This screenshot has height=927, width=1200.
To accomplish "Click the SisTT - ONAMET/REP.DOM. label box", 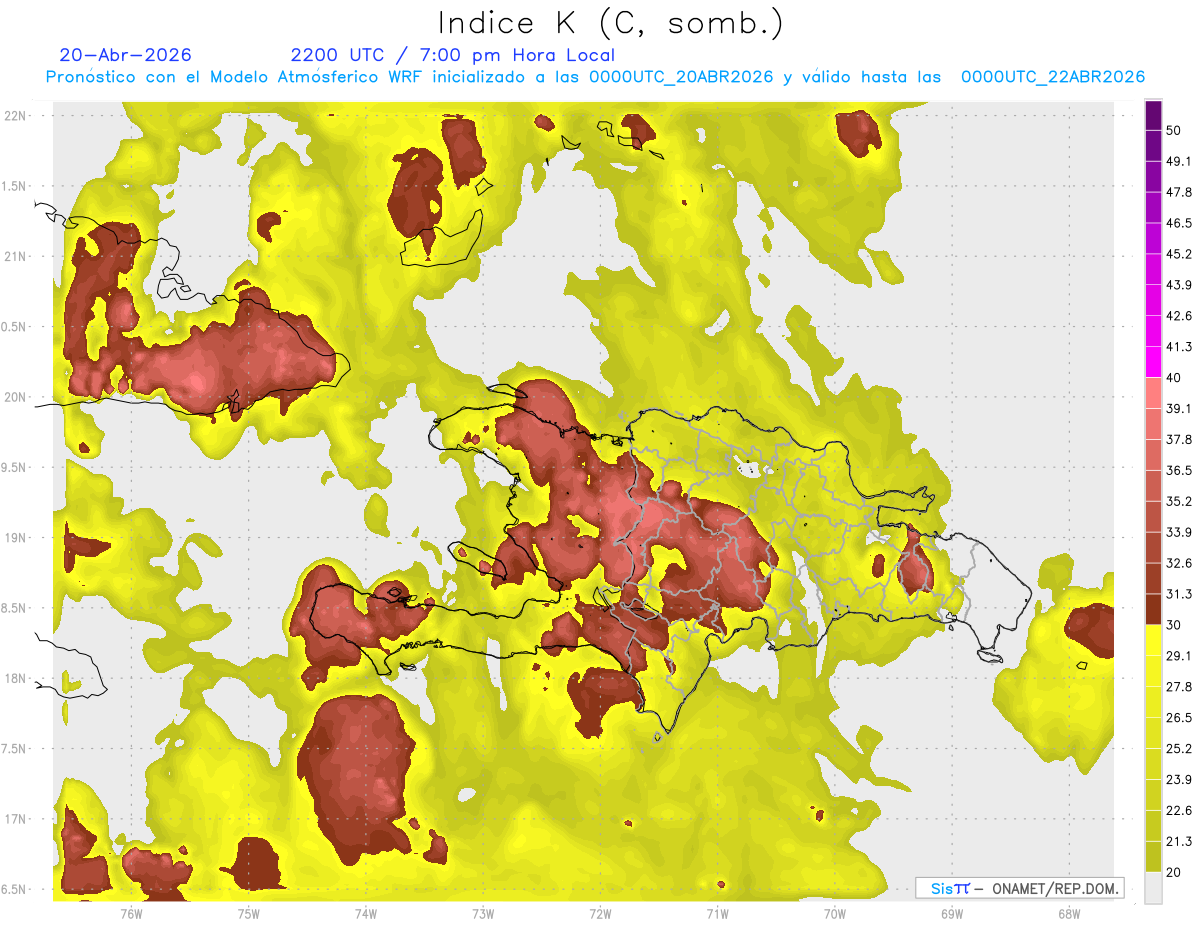I will pyautogui.click(x=1019, y=888).
